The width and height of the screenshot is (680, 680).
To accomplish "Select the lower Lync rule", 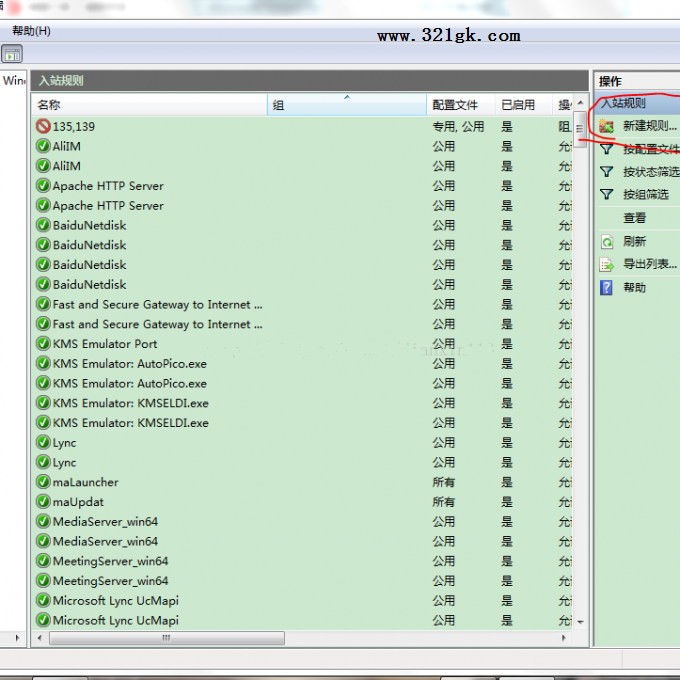I will [302, 462].
